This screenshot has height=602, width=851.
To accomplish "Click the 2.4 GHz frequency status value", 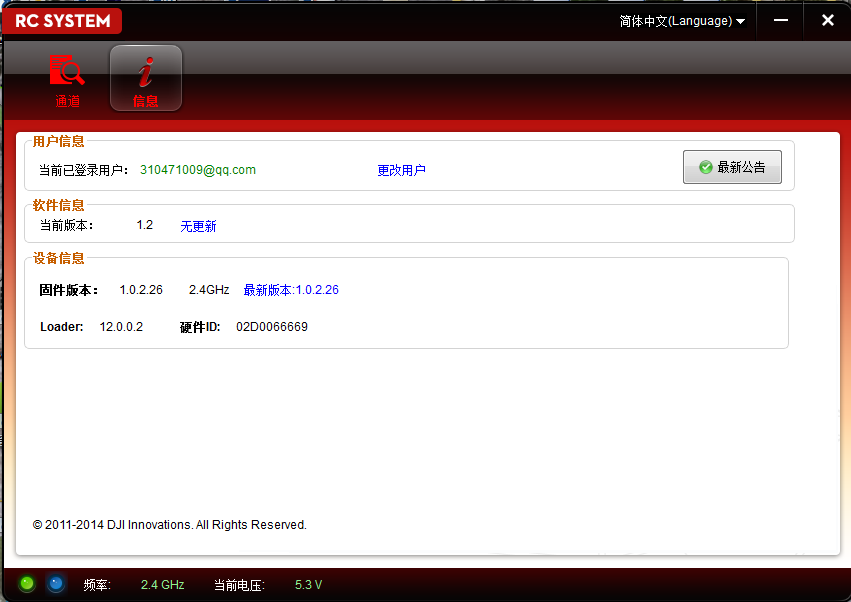I will 162,585.
